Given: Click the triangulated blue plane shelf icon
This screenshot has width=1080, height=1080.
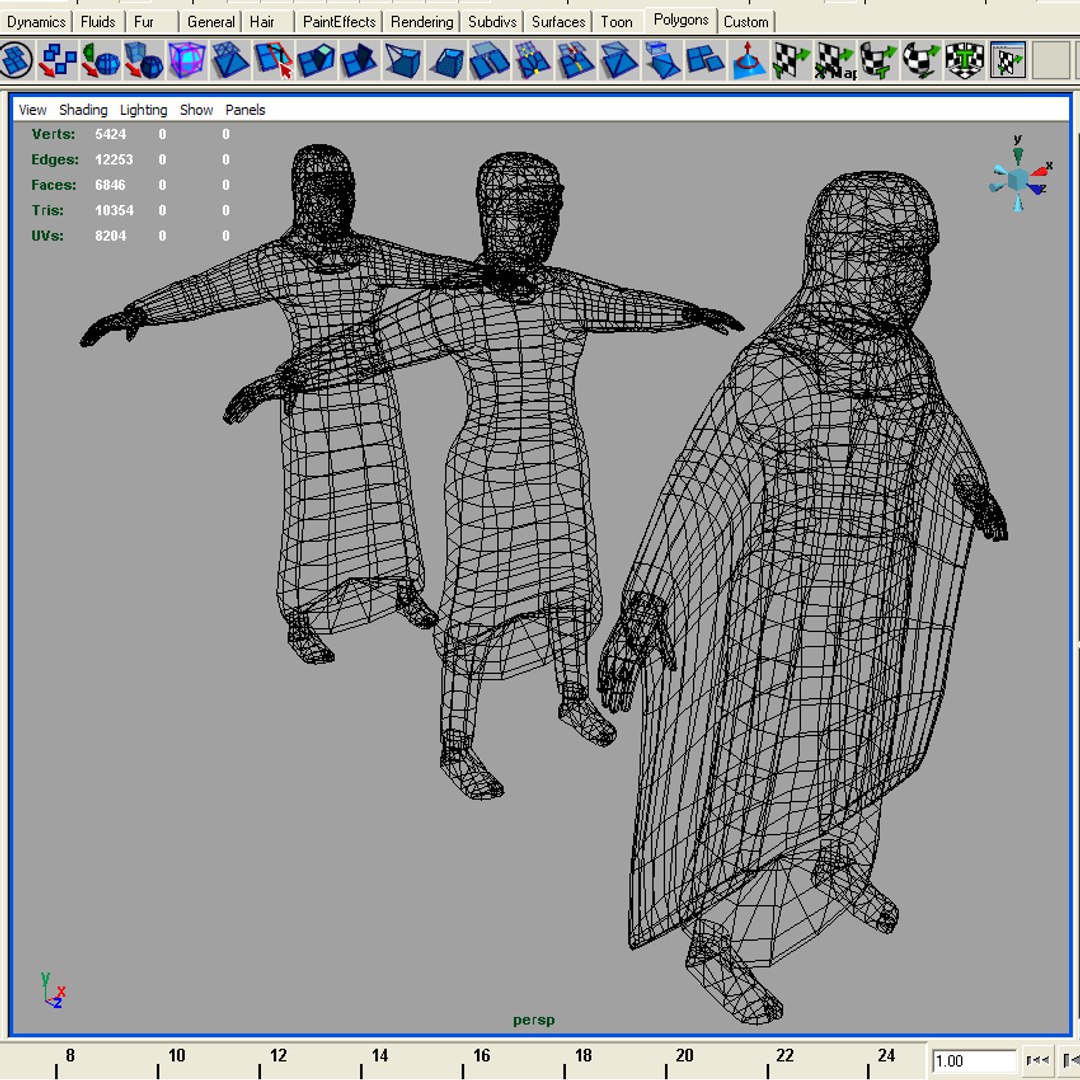Looking at the screenshot, I should pyautogui.click(x=230, y=60).
